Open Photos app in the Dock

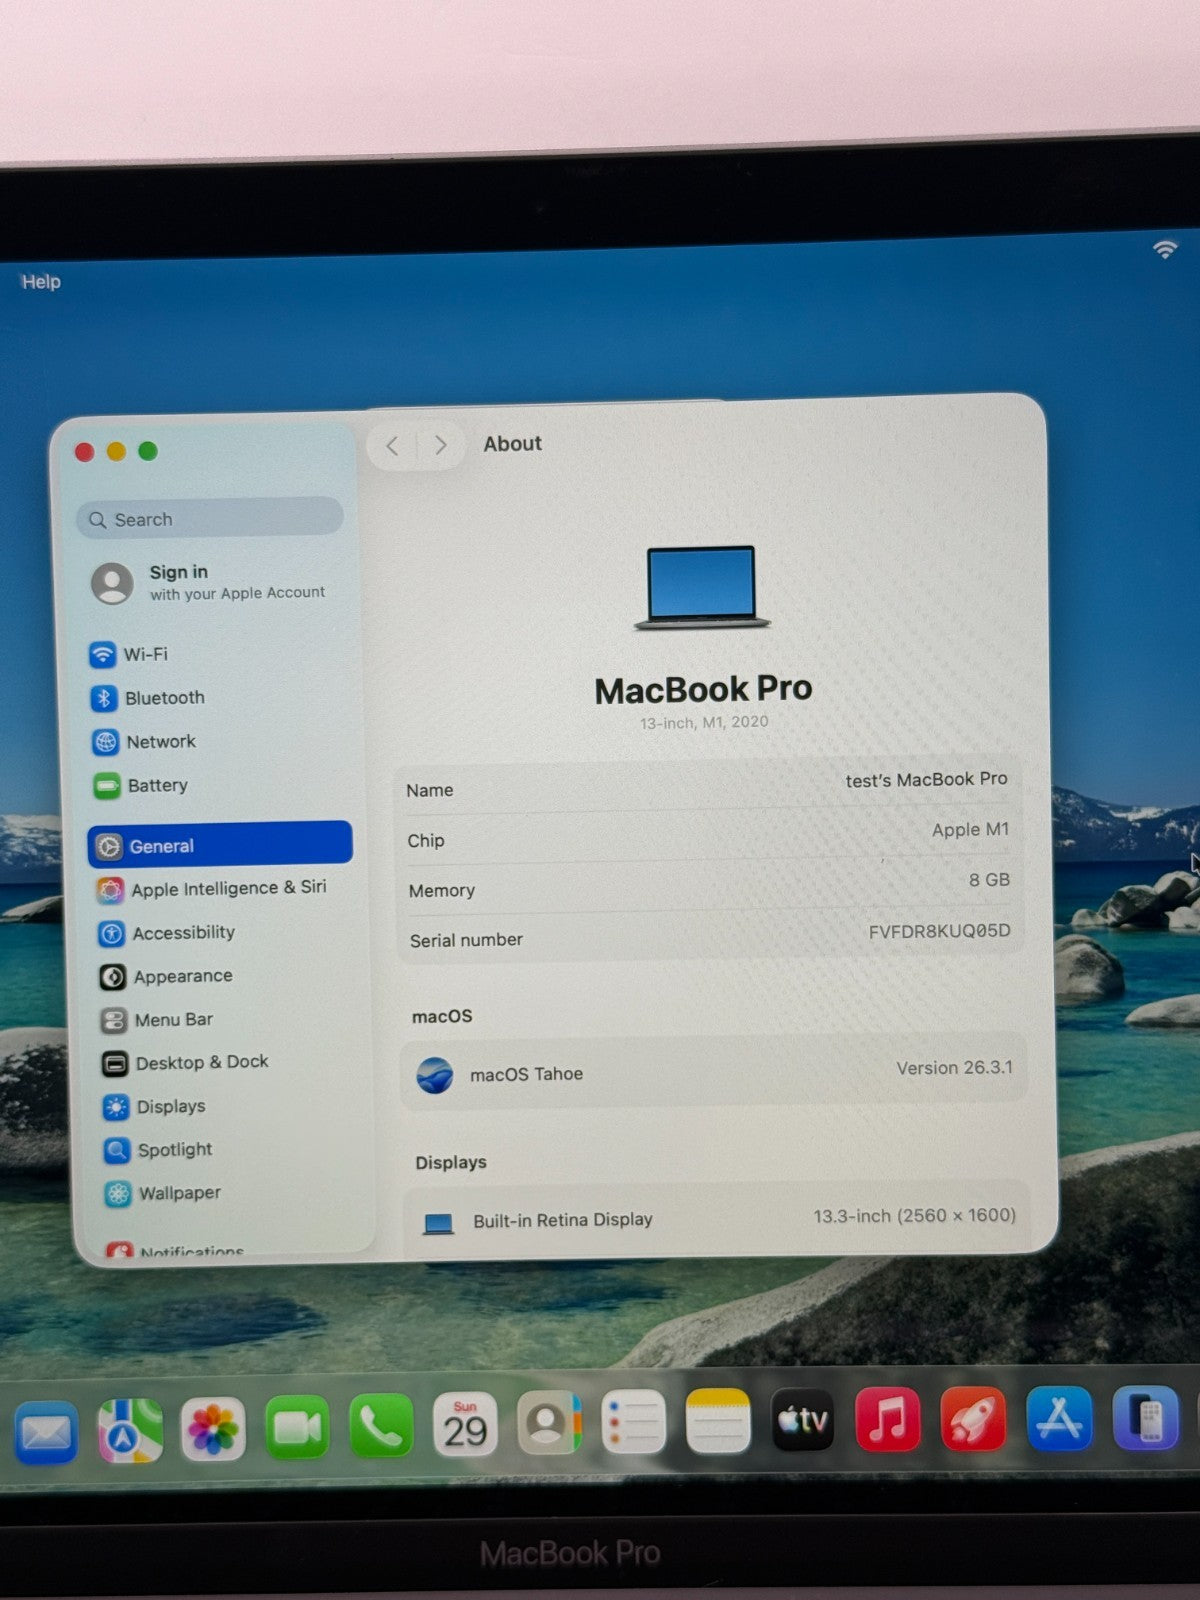[x=213, y=1429]
